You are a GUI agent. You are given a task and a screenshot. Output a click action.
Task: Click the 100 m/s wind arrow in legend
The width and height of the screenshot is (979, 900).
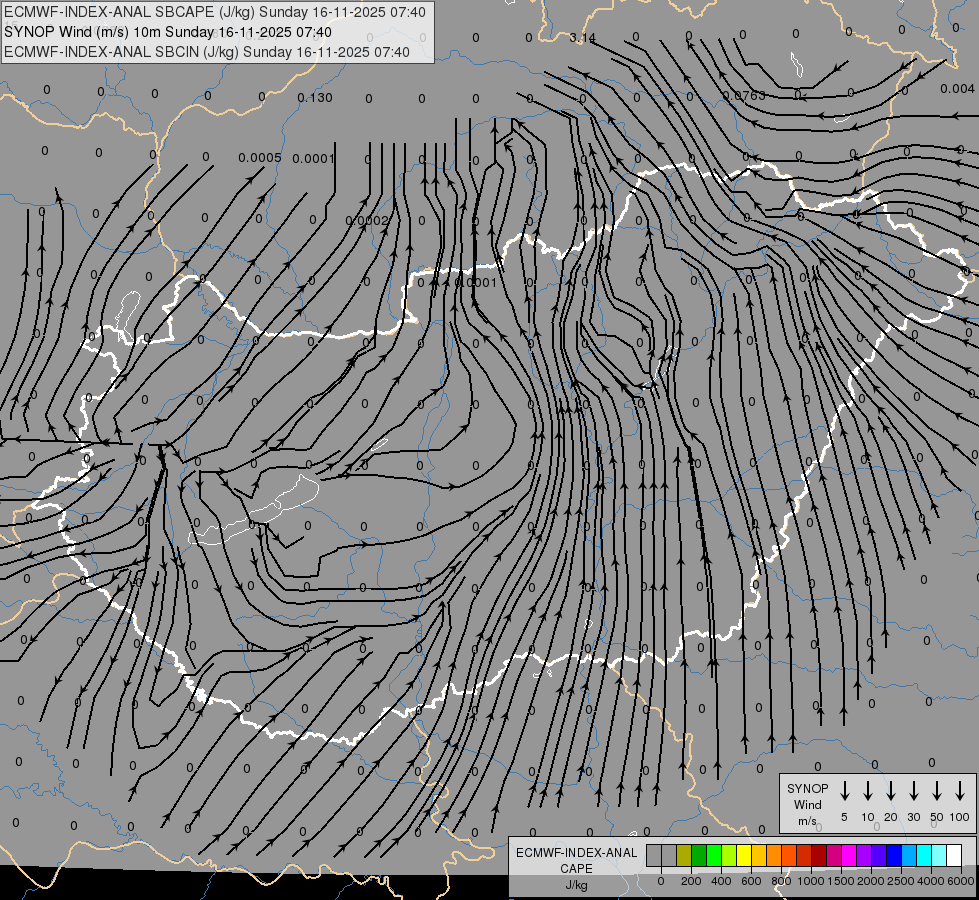pos(960,791)
